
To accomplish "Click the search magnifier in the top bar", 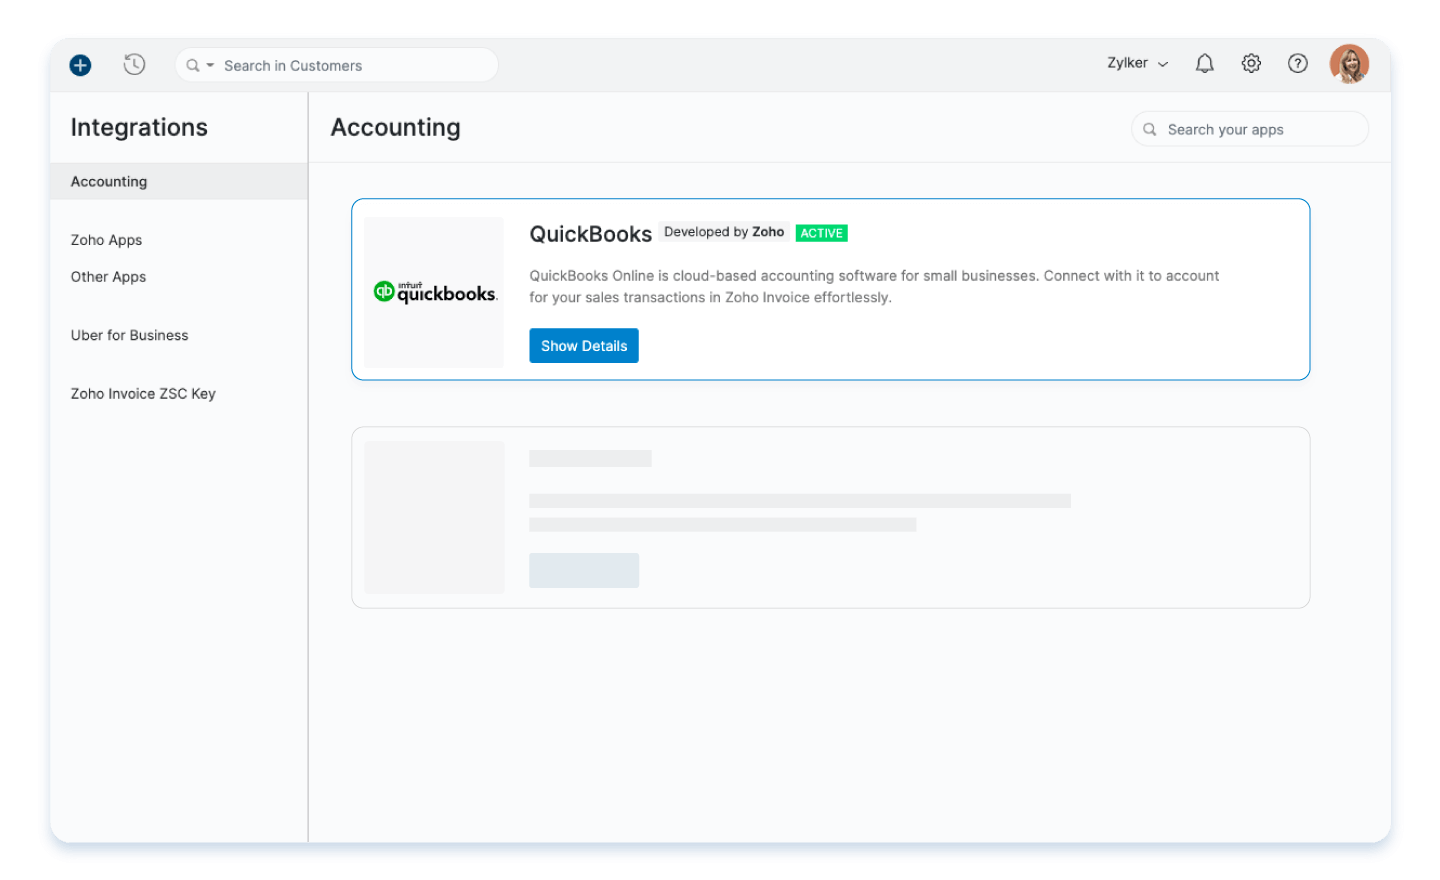I will click(191, 64).
